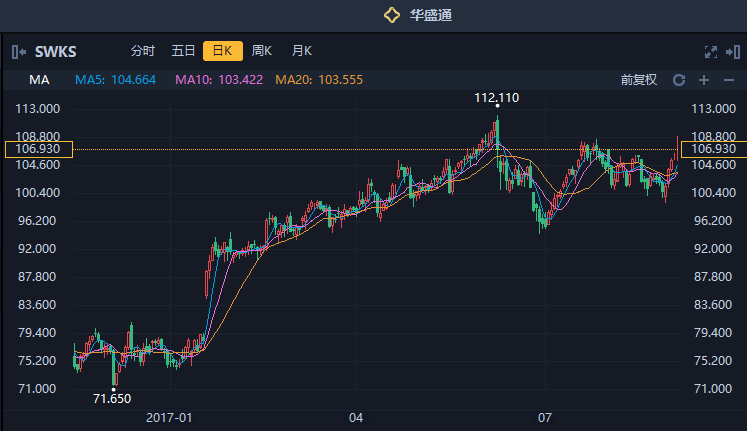Select the 月K monthly candlestick tab
Image resolution: width=747 pixels, height=431 pixels.
301,51
